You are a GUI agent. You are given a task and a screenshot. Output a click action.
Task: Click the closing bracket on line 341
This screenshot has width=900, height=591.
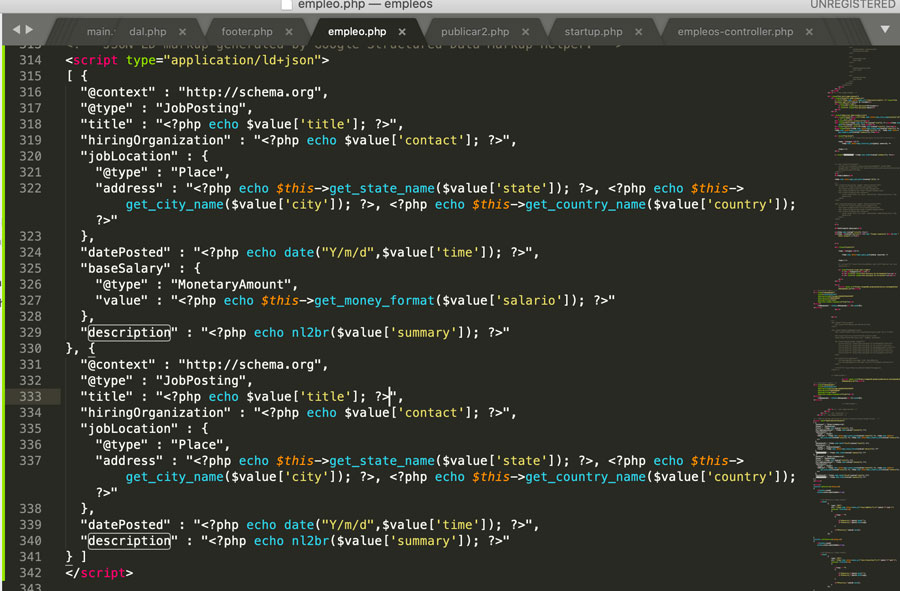(83, 557)
